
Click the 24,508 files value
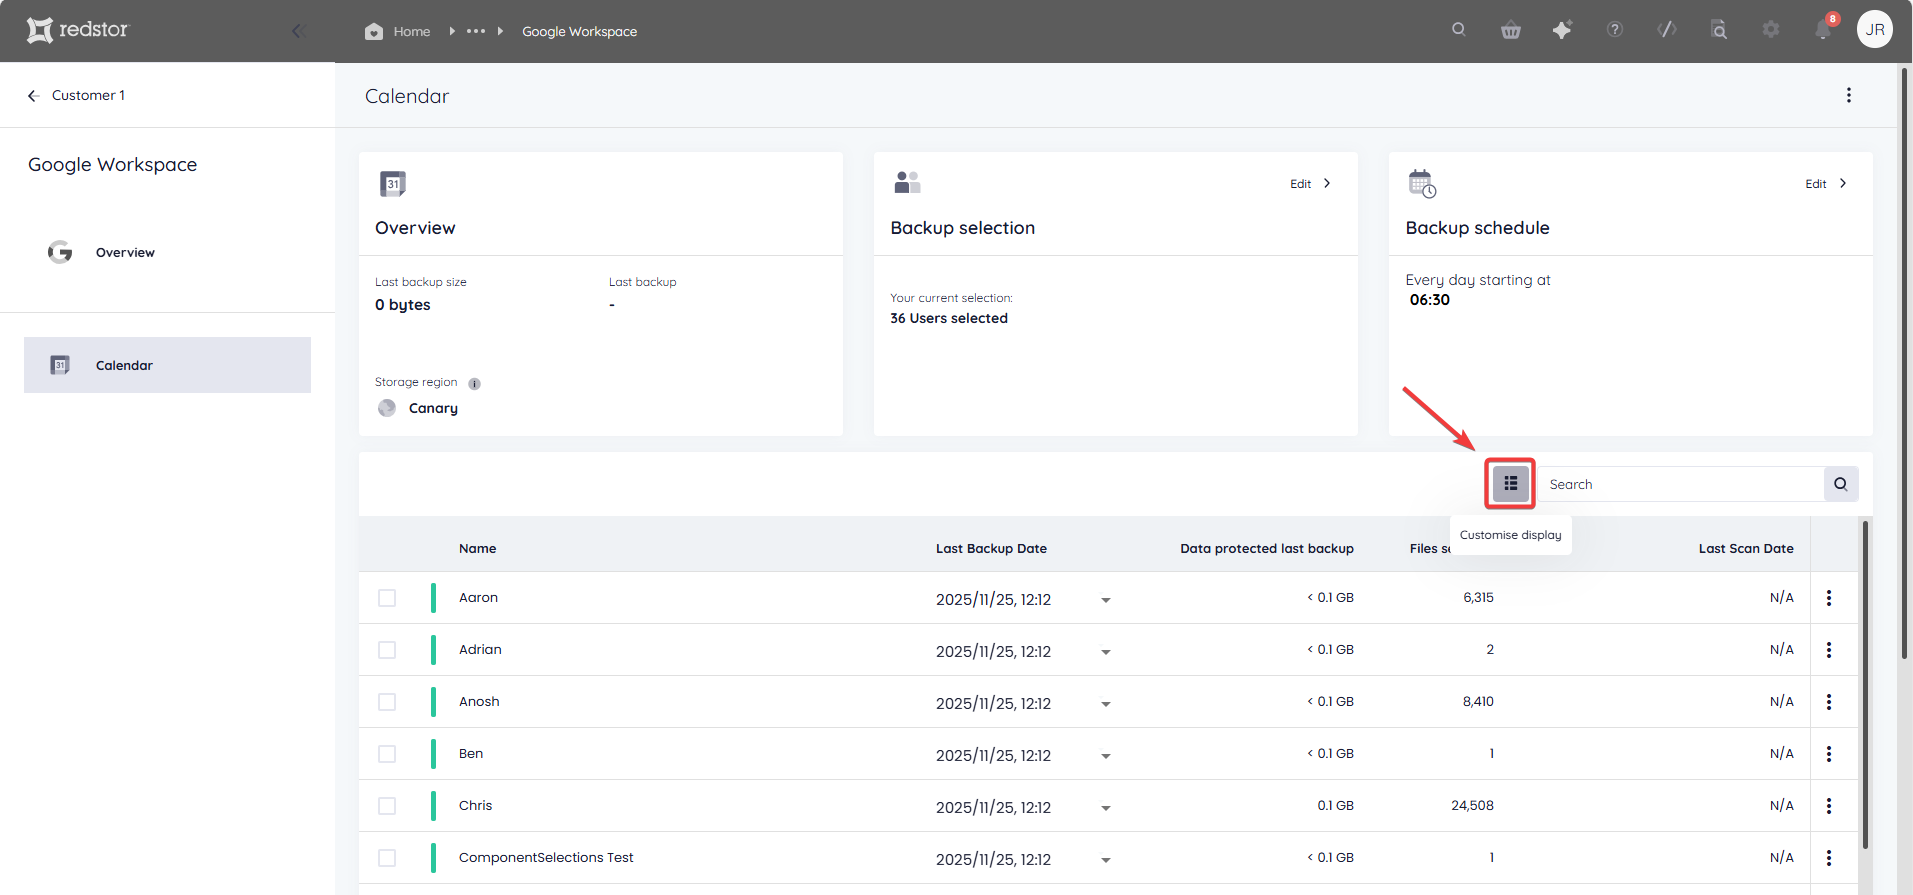tap(1472, 805)
